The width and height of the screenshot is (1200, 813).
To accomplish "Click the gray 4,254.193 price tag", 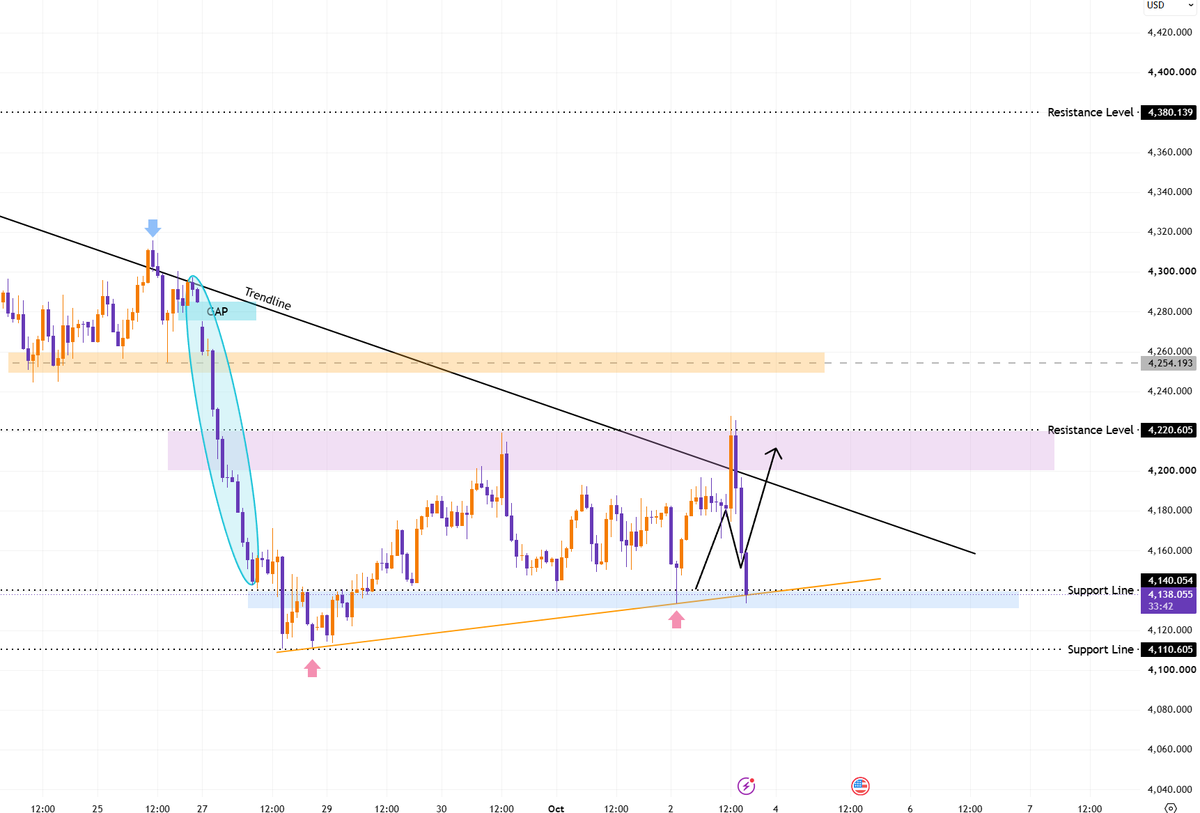I will coord(1169,363).
